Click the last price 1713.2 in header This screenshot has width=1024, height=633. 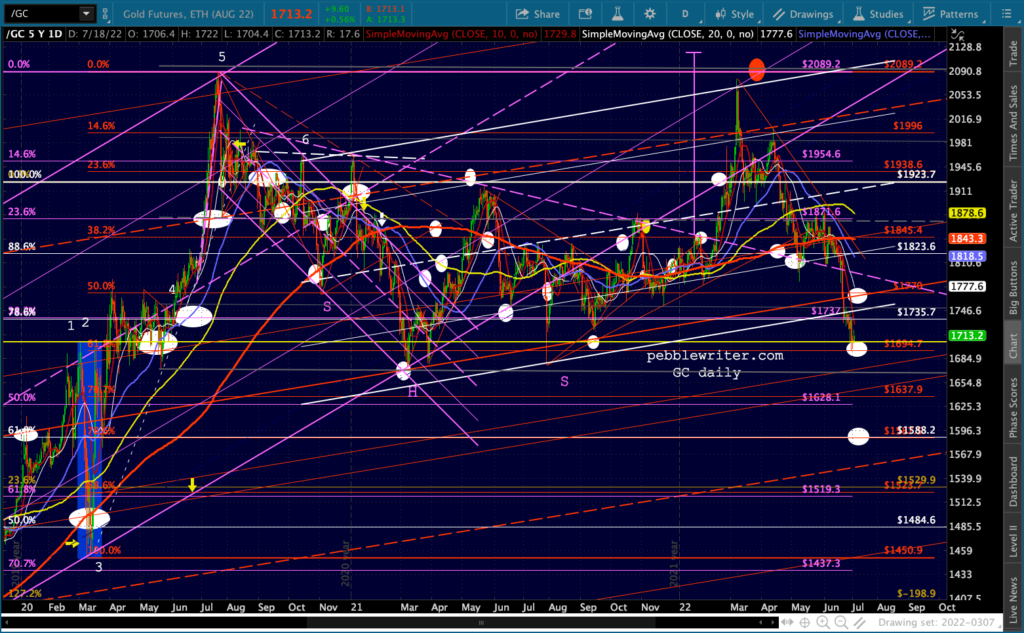[291, 14]
